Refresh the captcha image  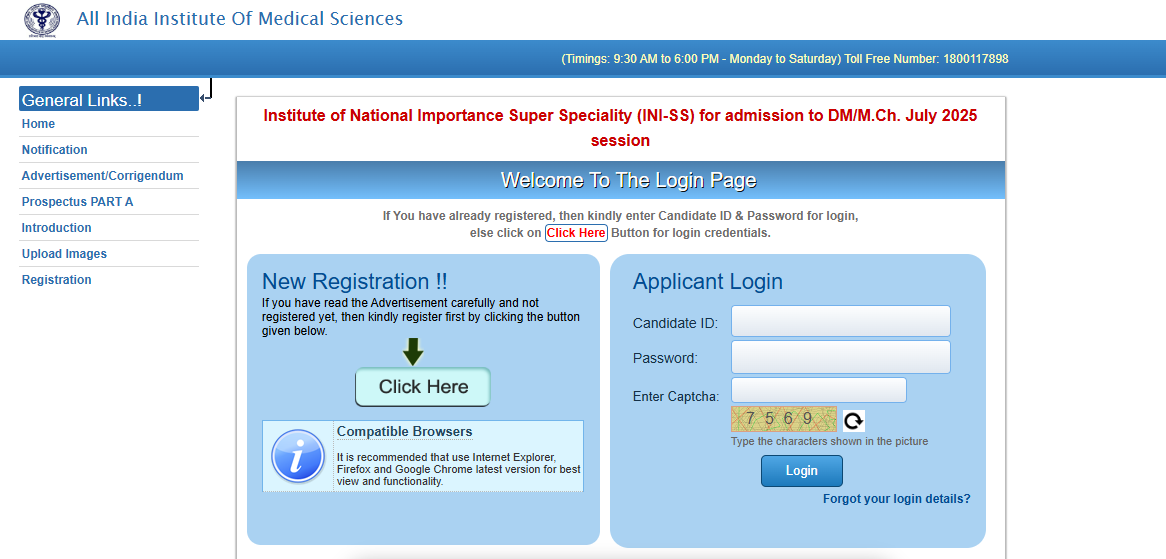853,421
